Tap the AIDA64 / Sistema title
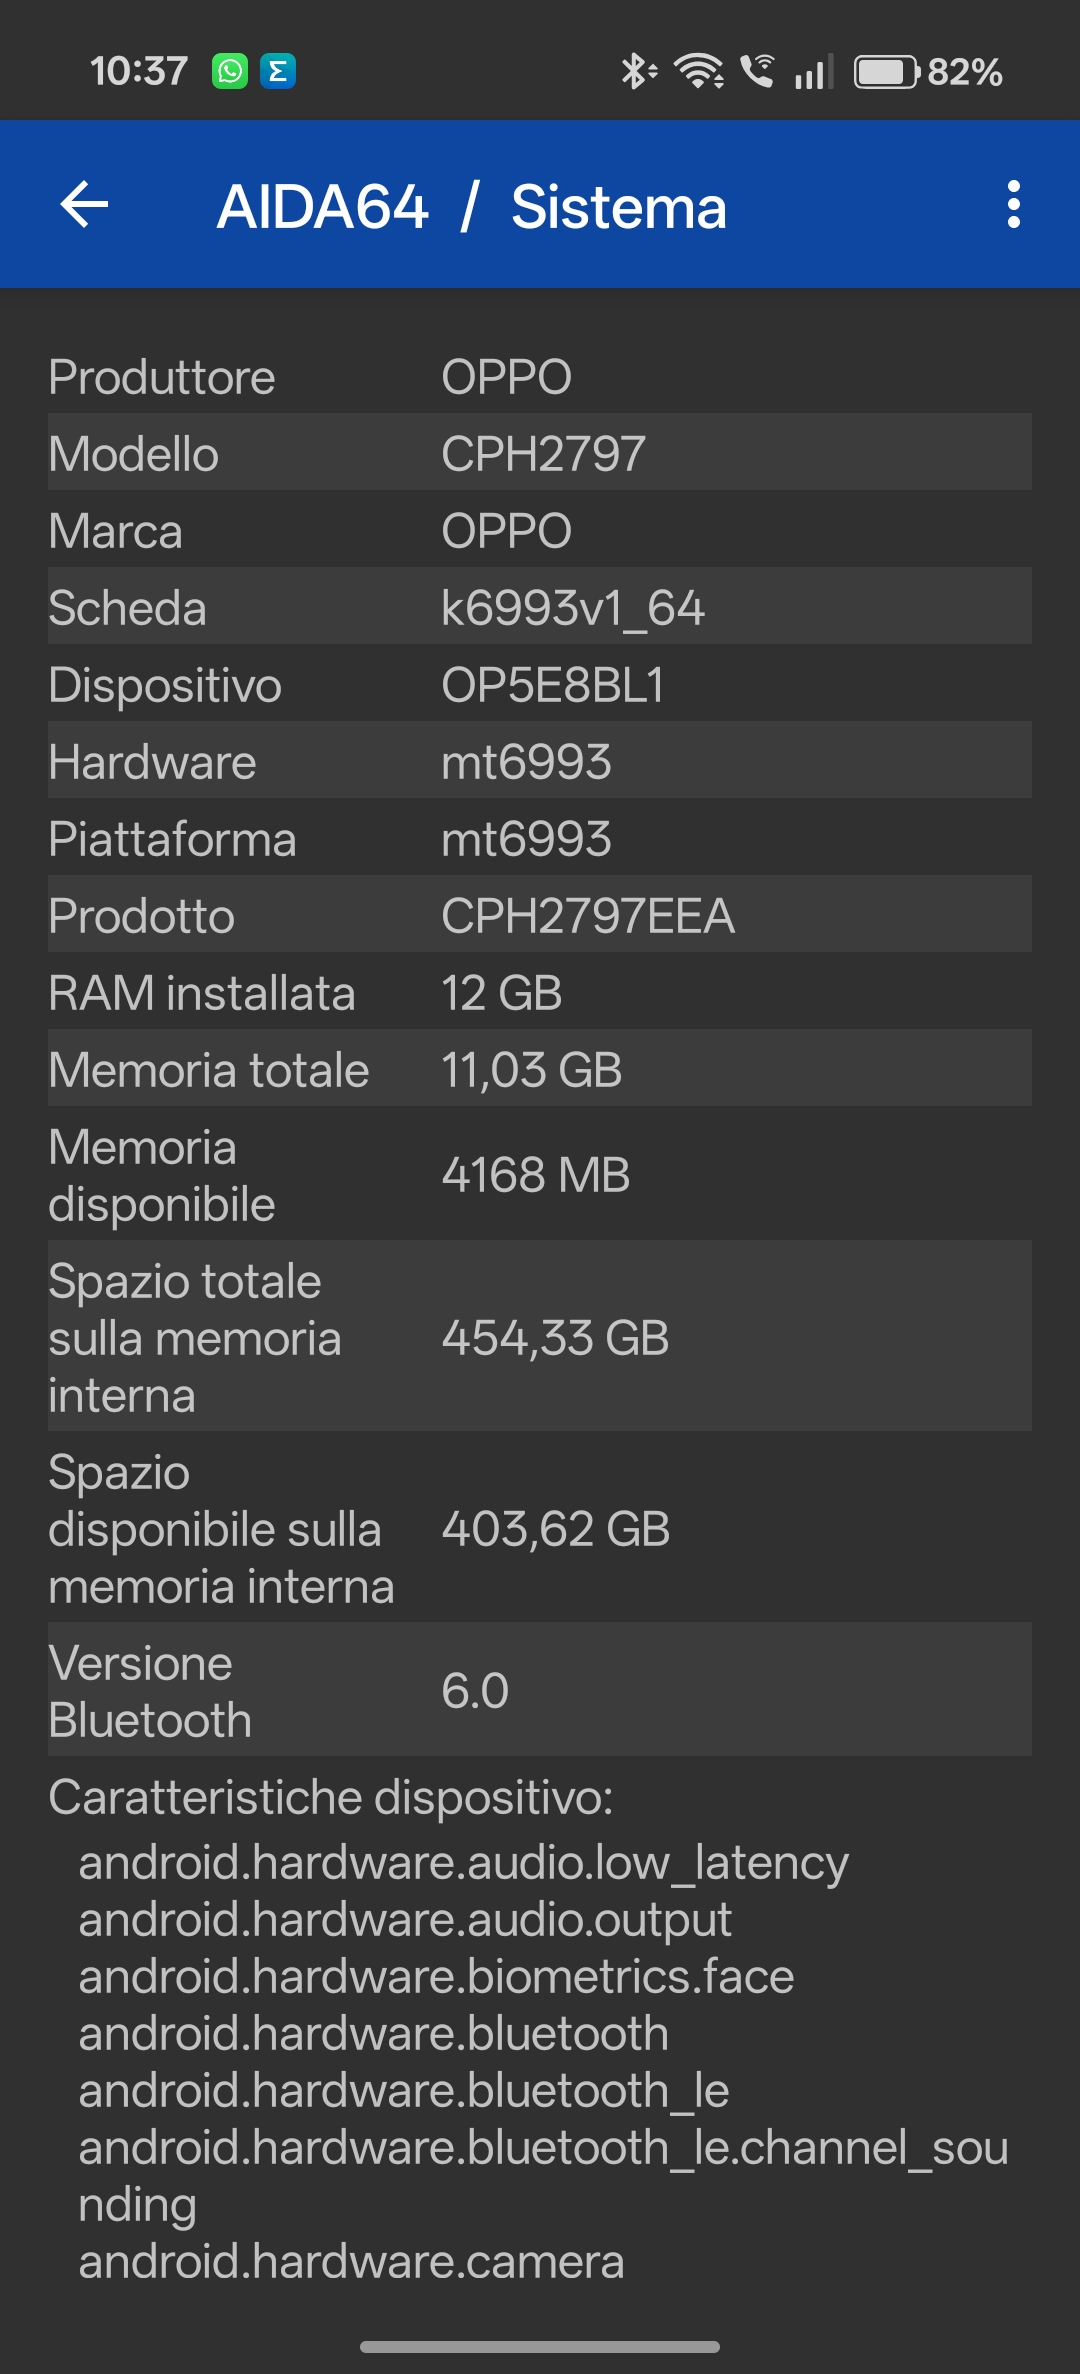The image size is (1080, 2374). point(472,207)
